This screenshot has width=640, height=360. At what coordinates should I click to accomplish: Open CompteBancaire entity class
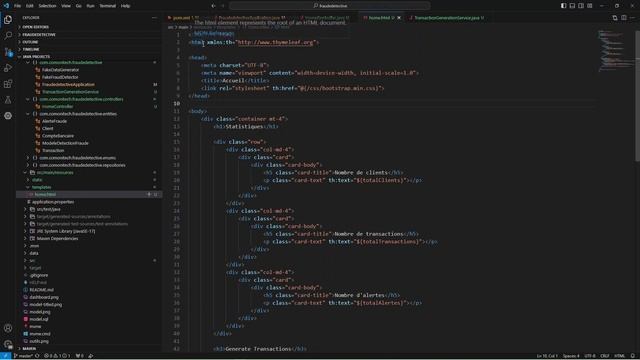click(58, 136)
